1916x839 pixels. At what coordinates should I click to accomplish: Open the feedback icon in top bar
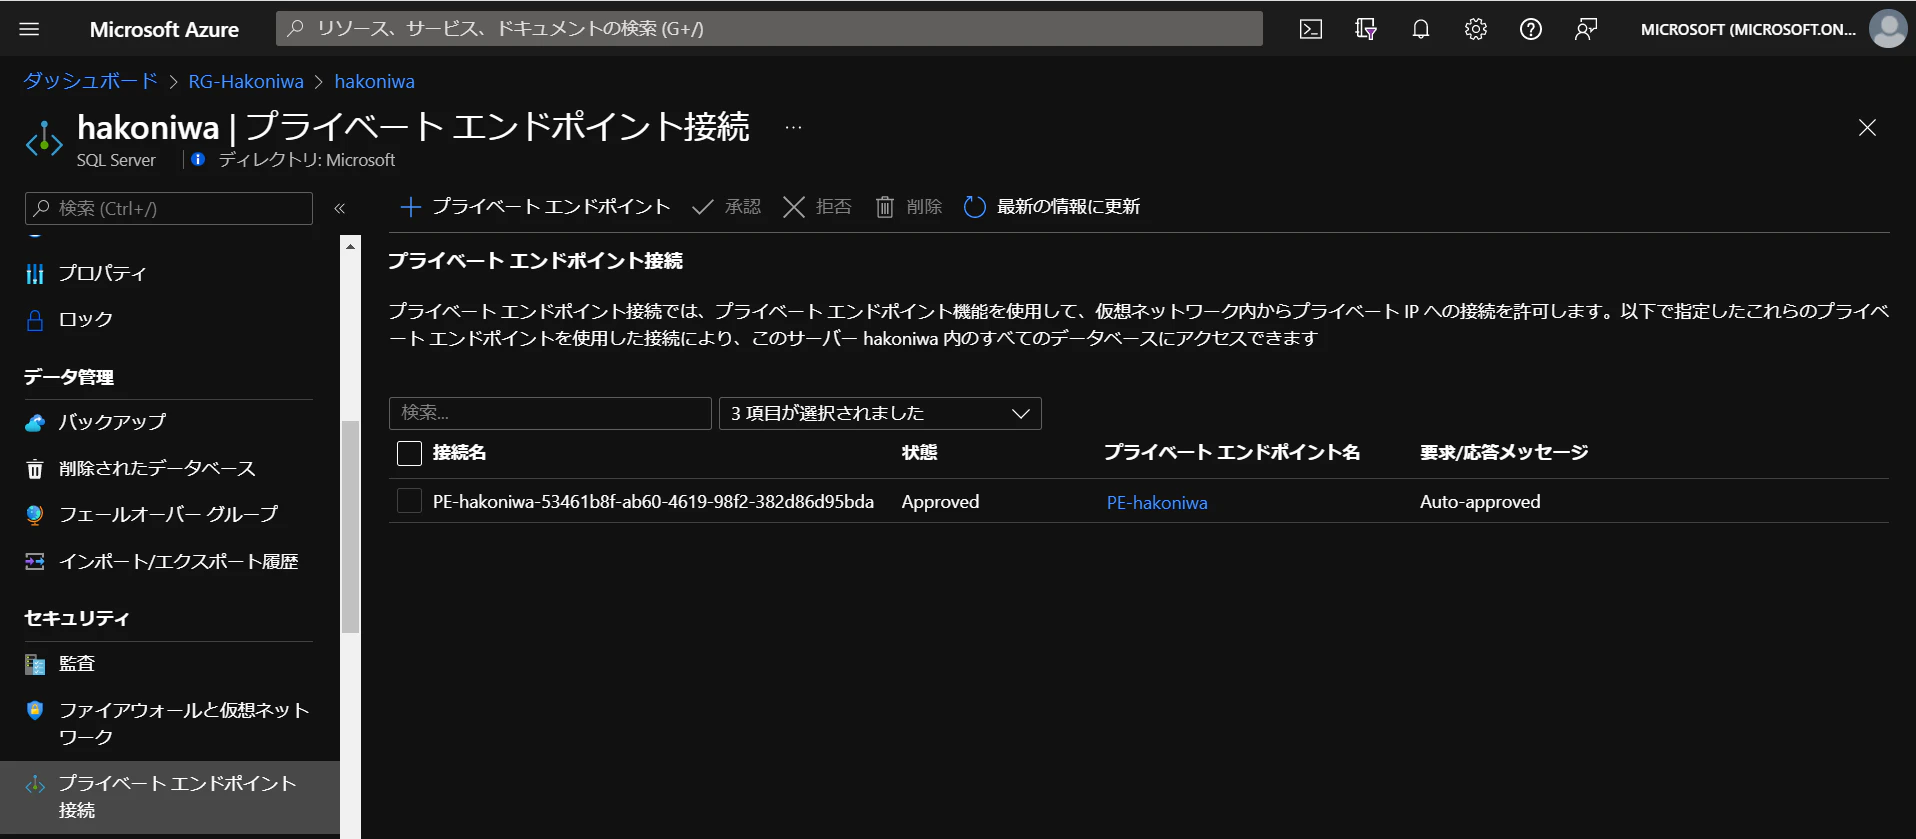[1585, 29]
